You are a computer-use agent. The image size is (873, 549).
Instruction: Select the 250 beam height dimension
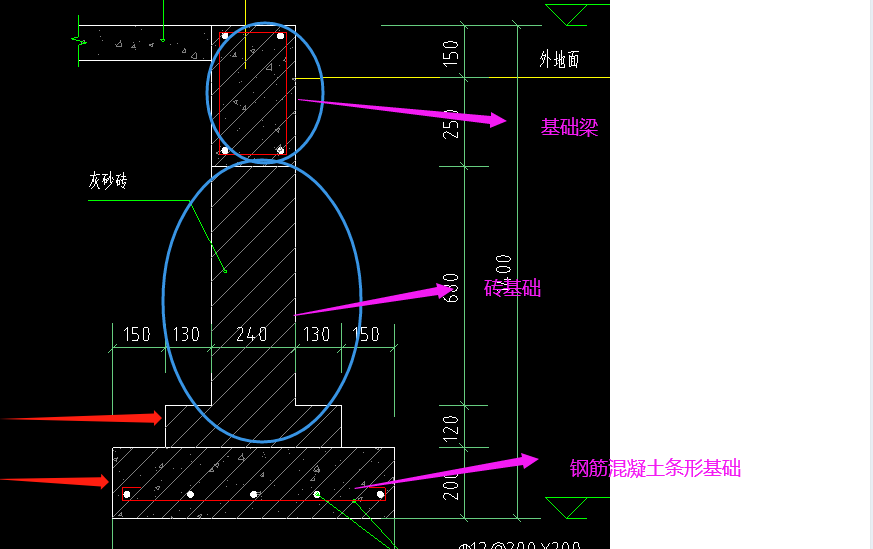tap(451, 124)
